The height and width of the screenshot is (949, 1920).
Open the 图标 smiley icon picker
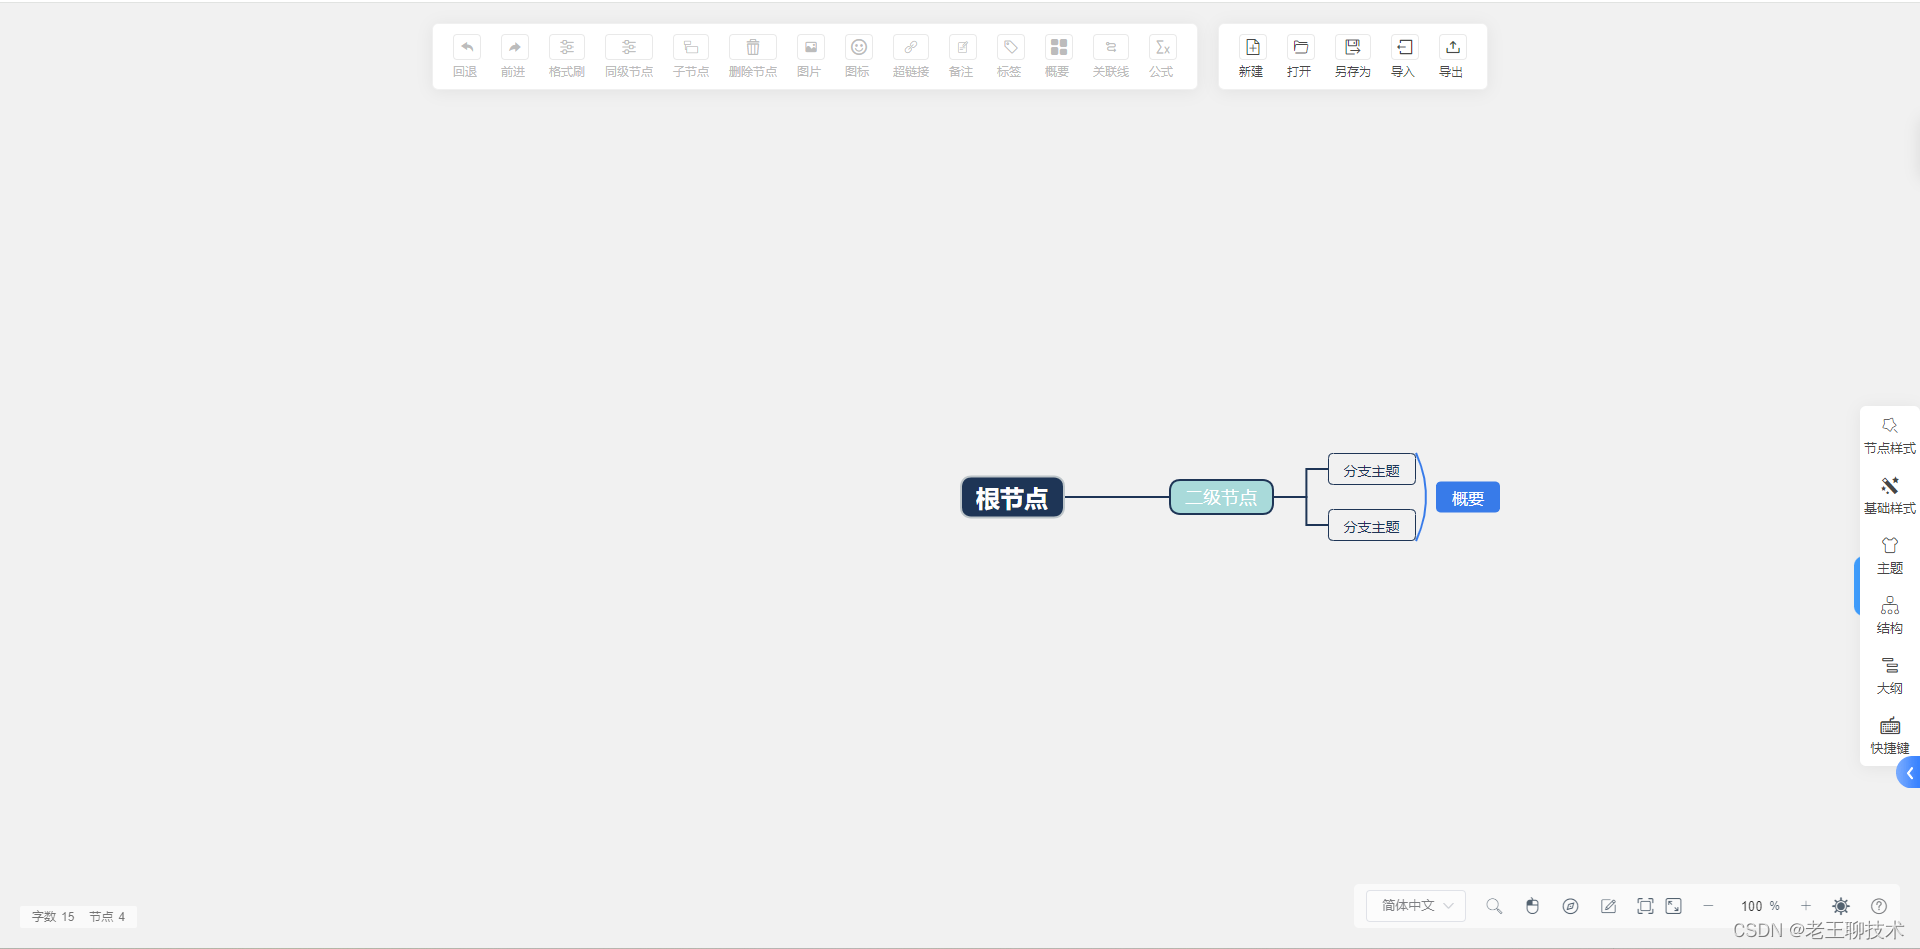pyautogui.click(x=858, y=47)
